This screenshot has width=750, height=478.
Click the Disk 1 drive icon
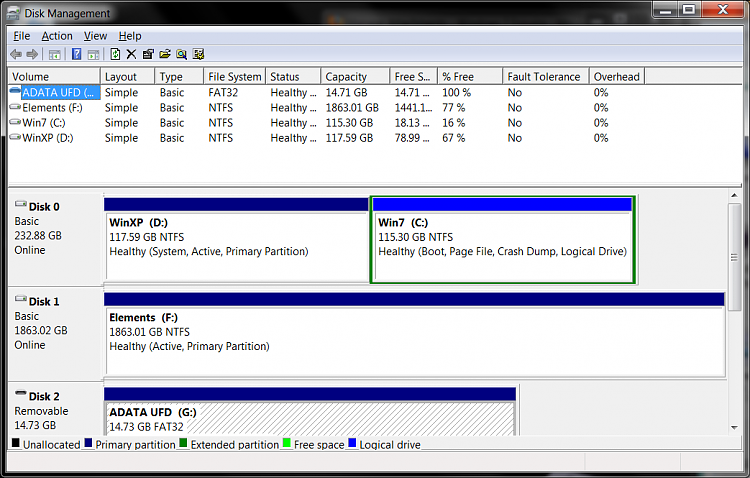point(21,299)
